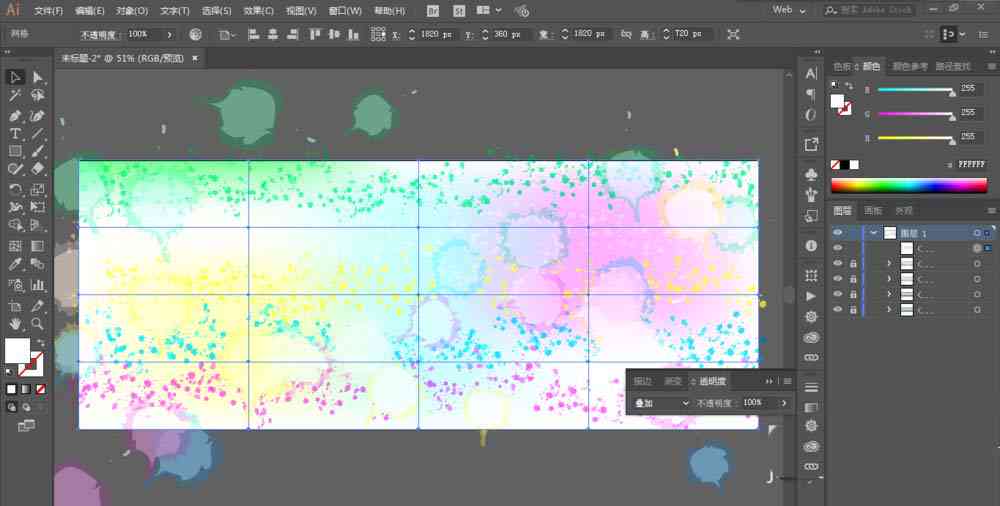Select the Magic Wand tool
Viewport: 1000px width, 506px height.
[15, 96]
